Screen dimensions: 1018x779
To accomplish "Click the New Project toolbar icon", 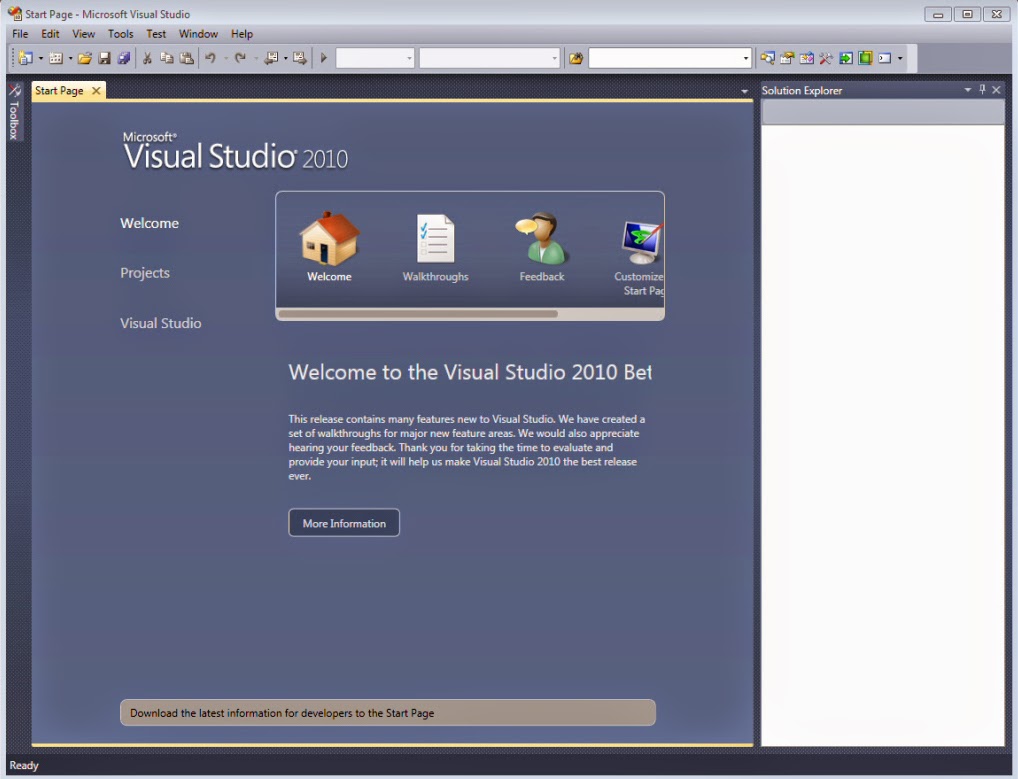I will [x=25, y=58].
